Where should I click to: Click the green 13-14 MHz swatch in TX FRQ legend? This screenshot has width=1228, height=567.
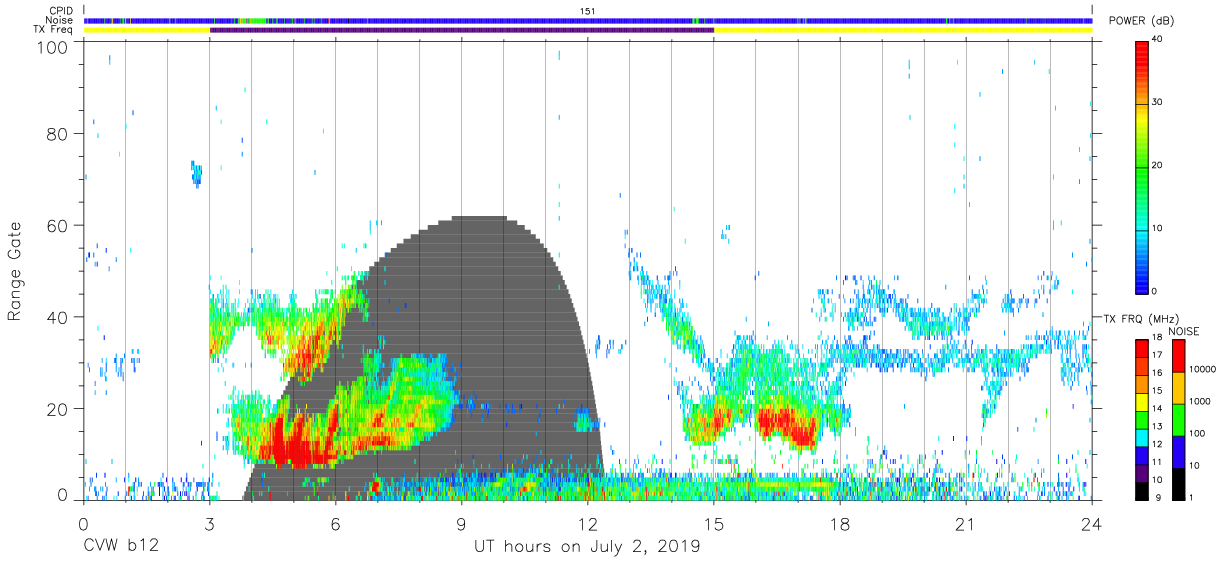point(1141,418)
